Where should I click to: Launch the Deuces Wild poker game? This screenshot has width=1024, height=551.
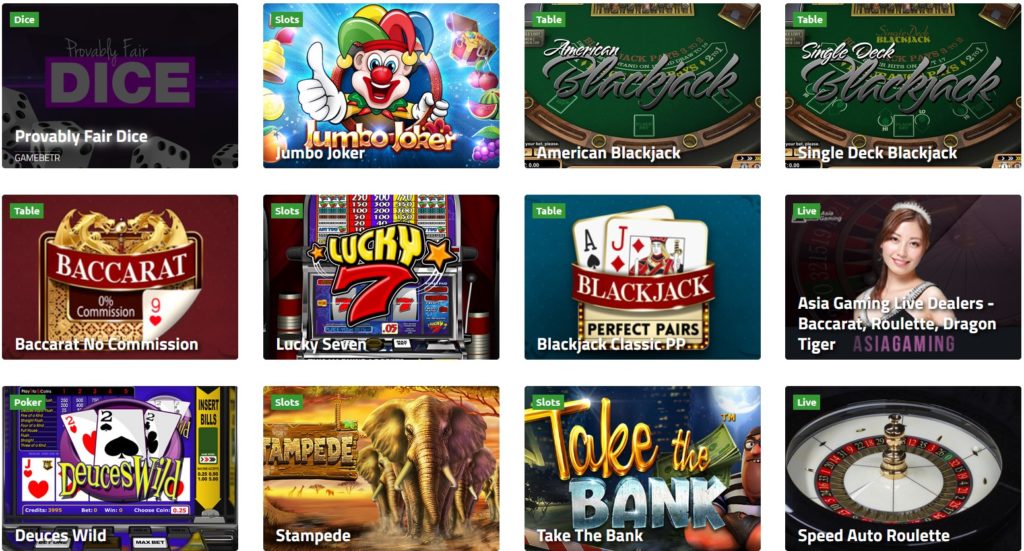tap(120, 468)
